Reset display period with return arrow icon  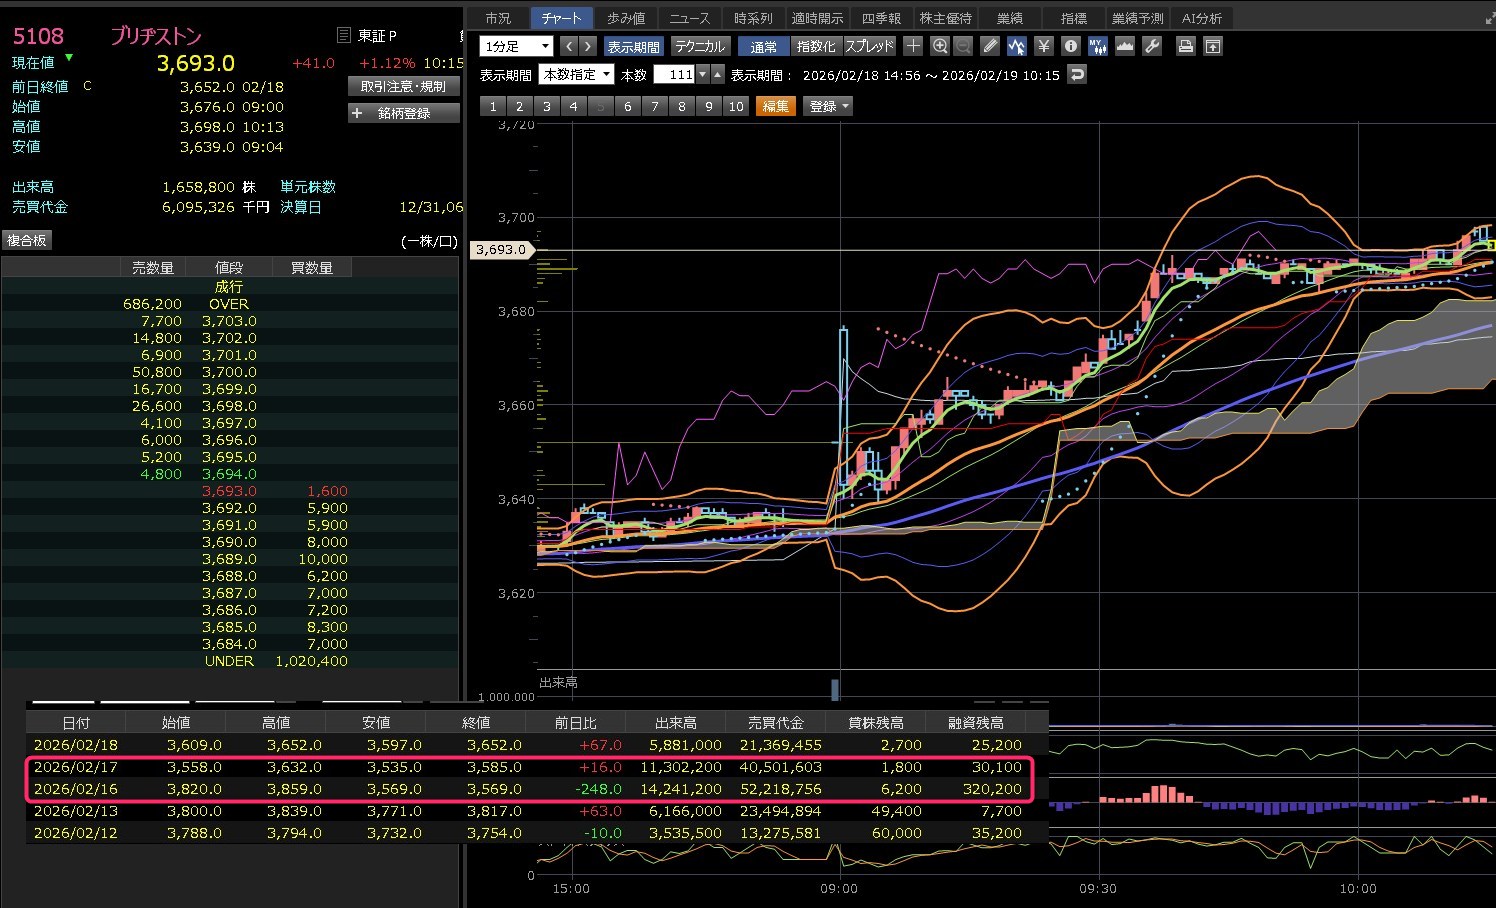[1077, 75]
